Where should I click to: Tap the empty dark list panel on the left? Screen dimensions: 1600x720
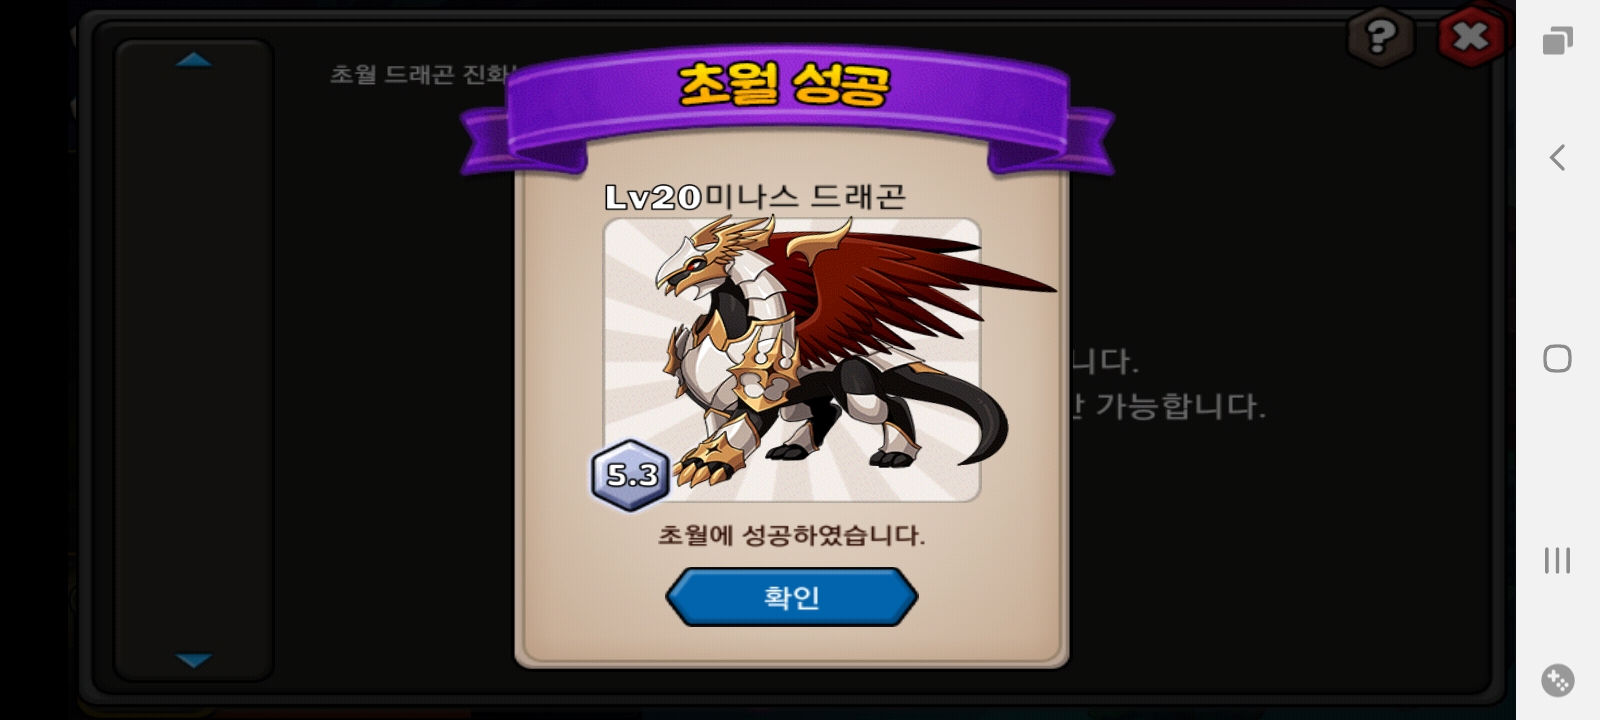193,360
